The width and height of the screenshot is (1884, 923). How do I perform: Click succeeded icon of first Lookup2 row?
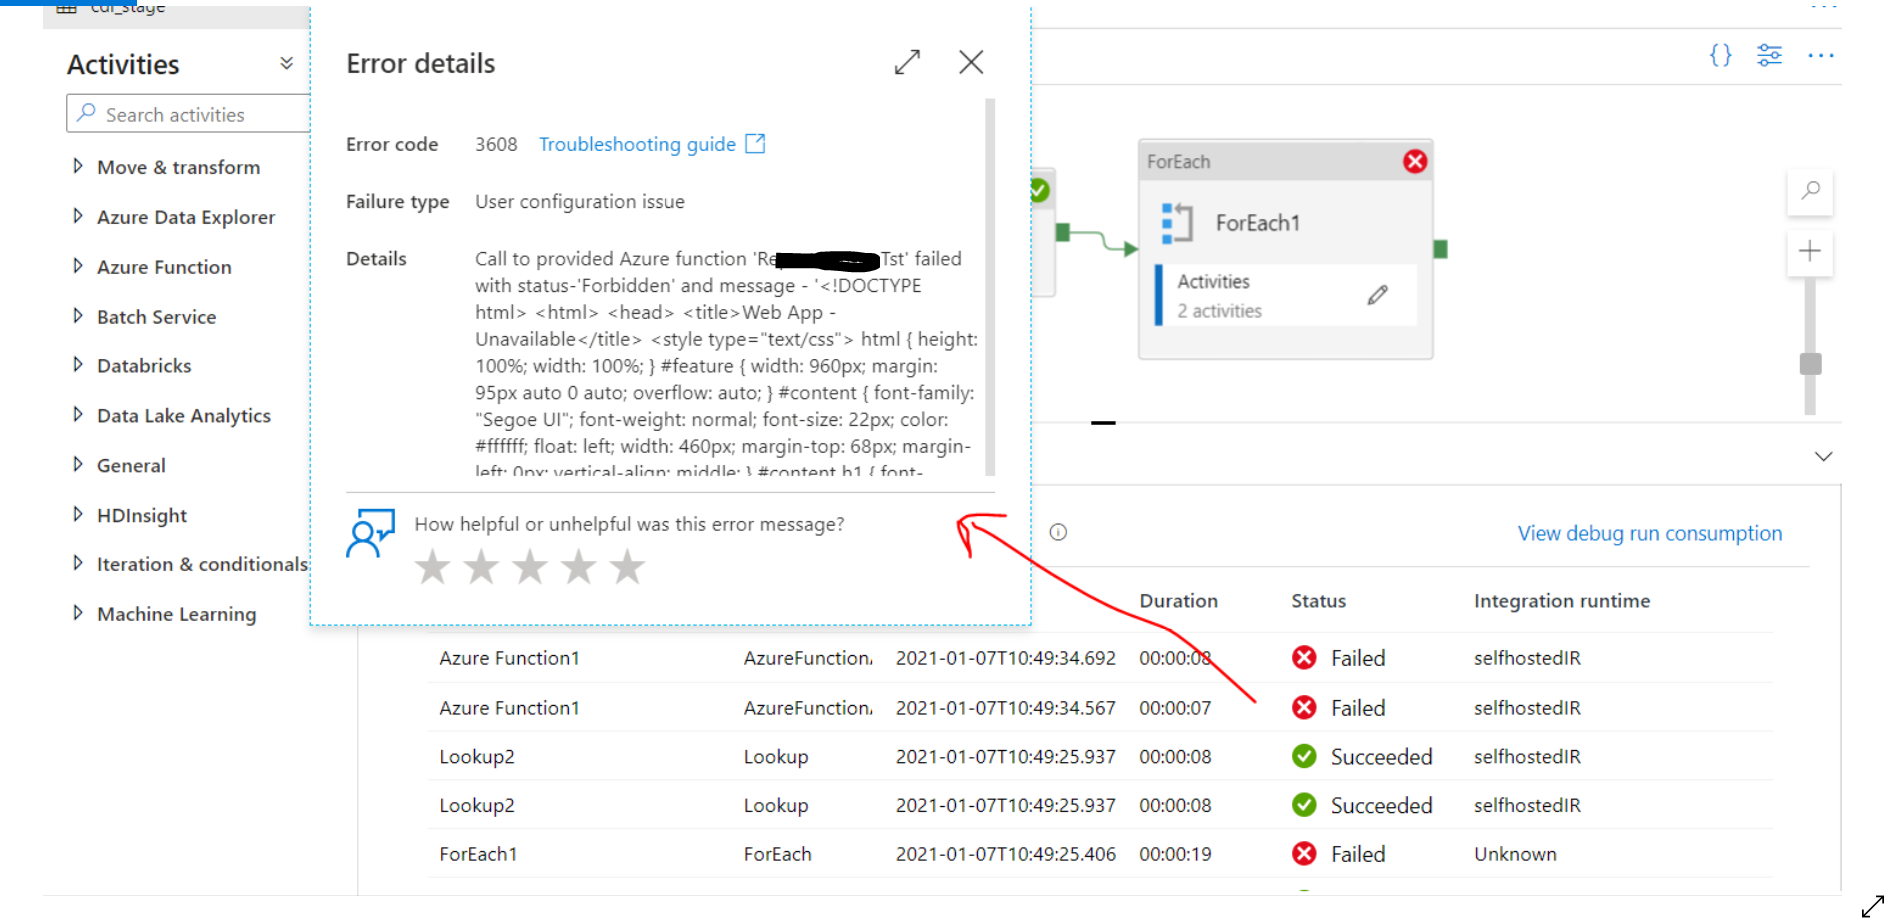coord(1304,756)
